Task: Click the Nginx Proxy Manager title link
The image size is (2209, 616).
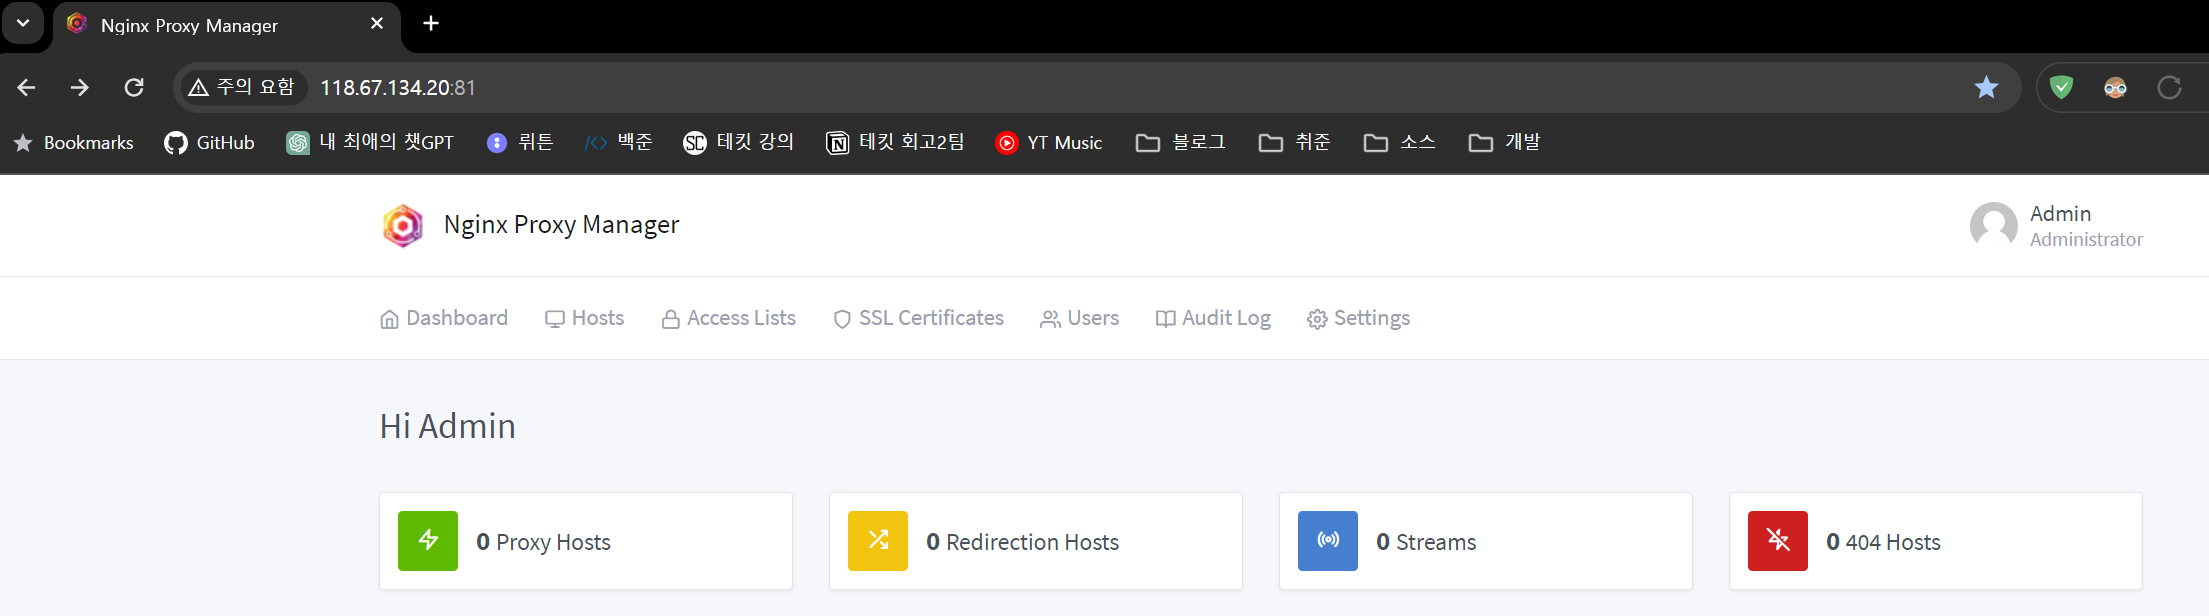Action: tap(561, 225)
